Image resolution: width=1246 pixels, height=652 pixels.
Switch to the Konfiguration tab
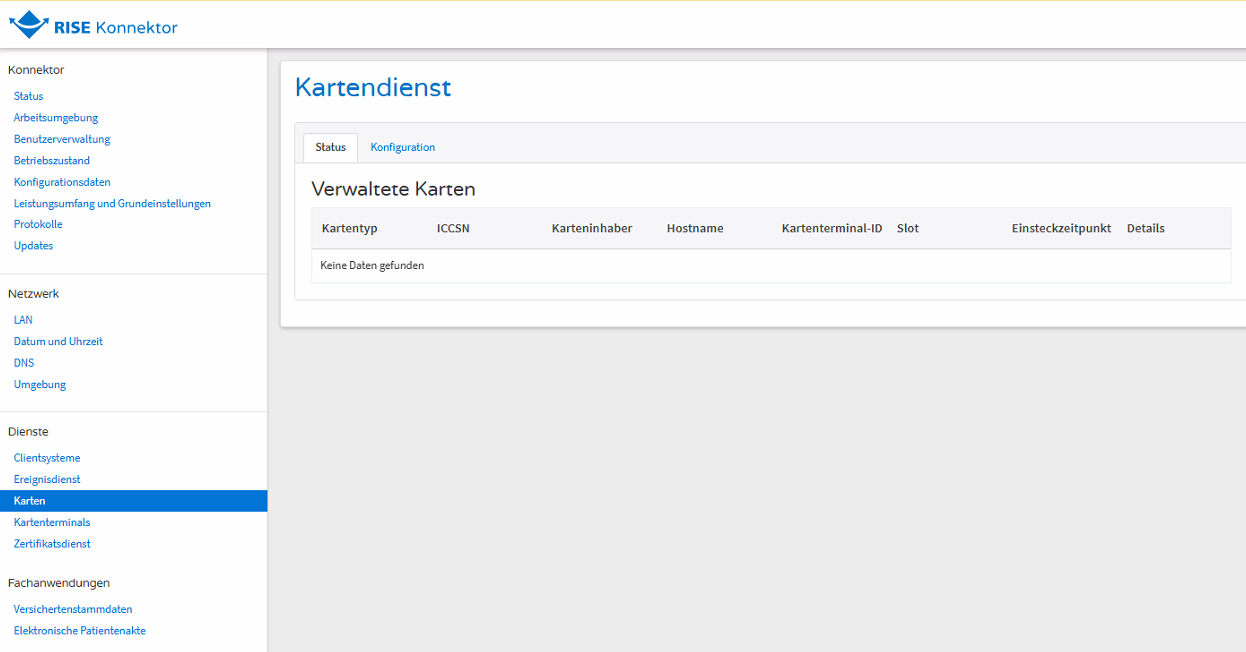[x=403, y=147]
